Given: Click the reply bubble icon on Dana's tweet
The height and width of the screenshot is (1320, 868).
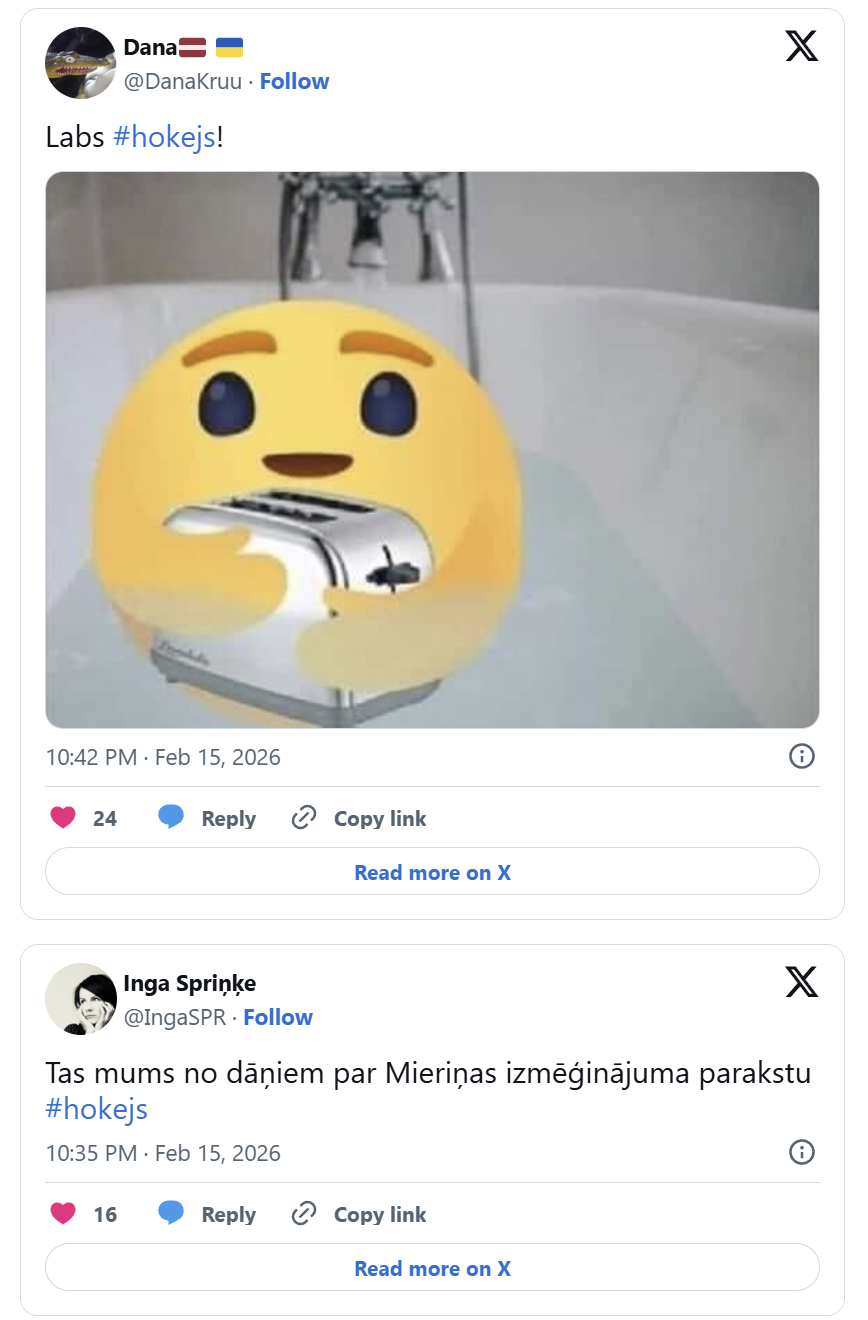Looking at the screenshot, I should click(x=171, y=818).
